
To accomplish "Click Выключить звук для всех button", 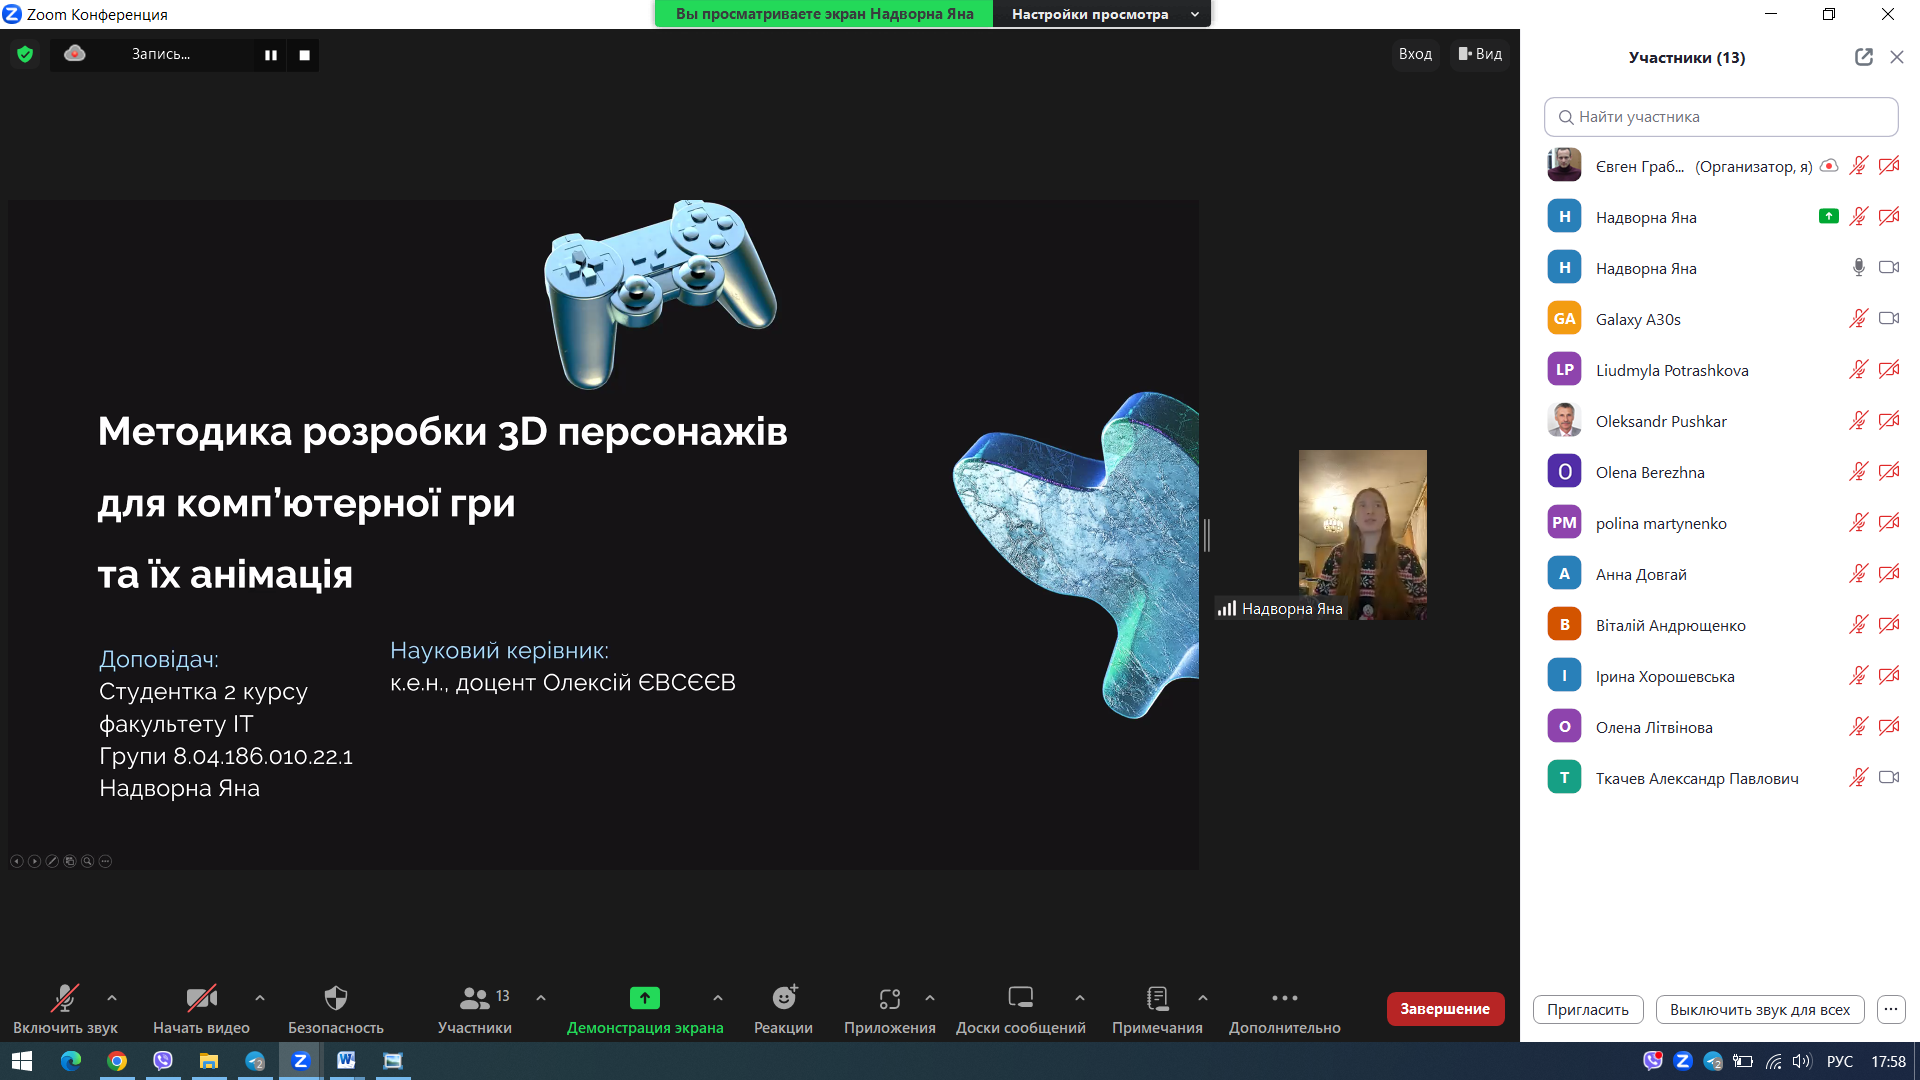I will coord(1759,1010).
